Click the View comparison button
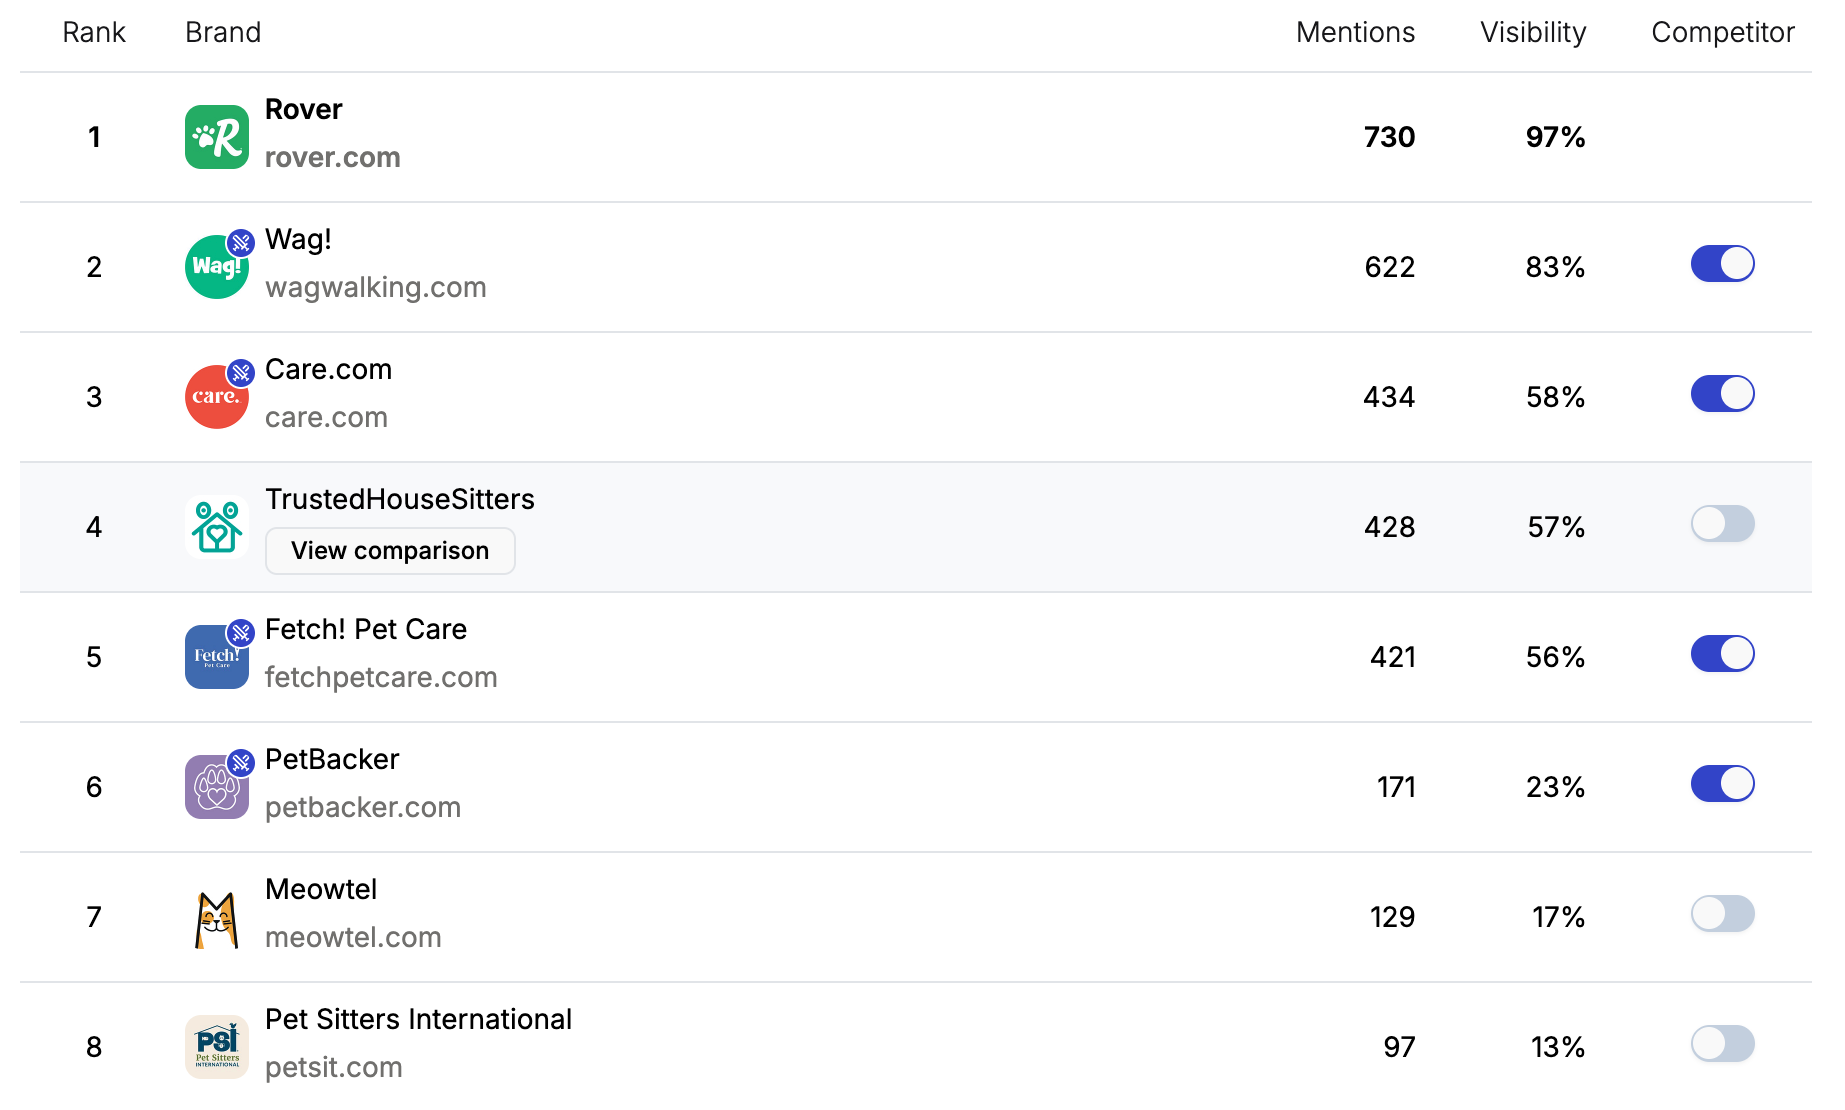1845x1110 pixels. tap(389, 550)
